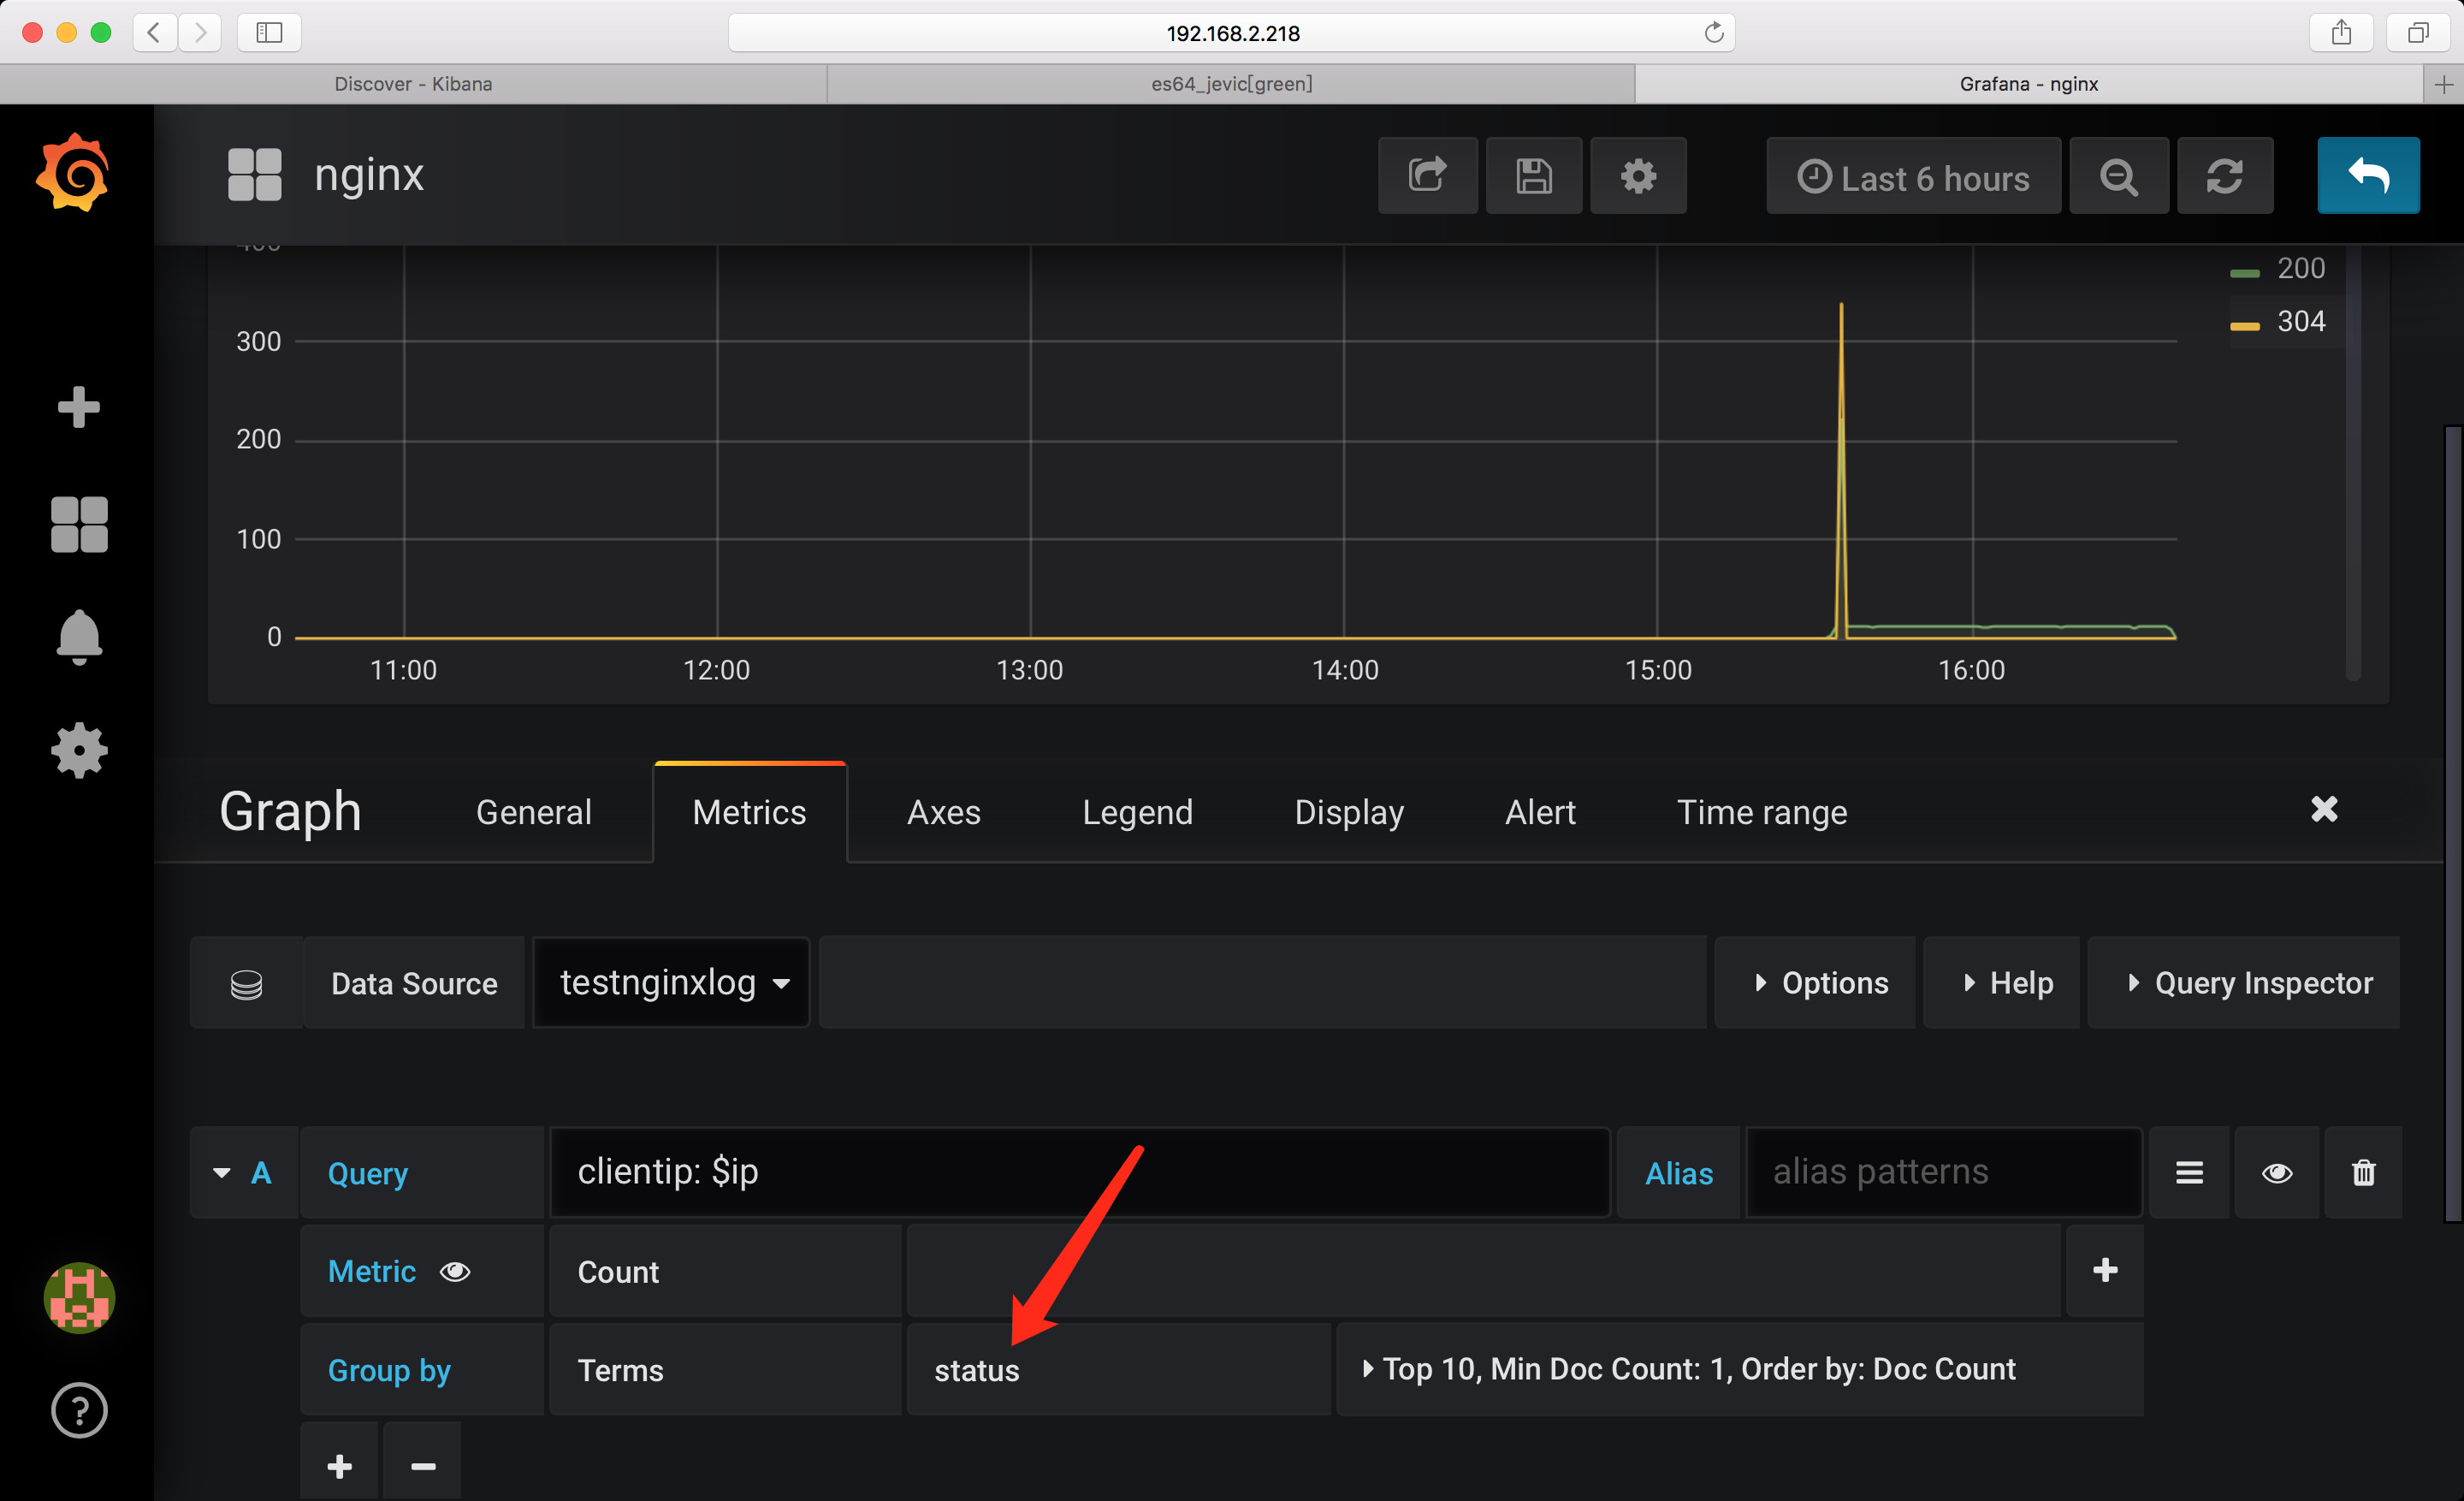This screenshot has height=1501, width=2464.
Task: Click the Share dashboard icon
Action: pos(1427,176)
